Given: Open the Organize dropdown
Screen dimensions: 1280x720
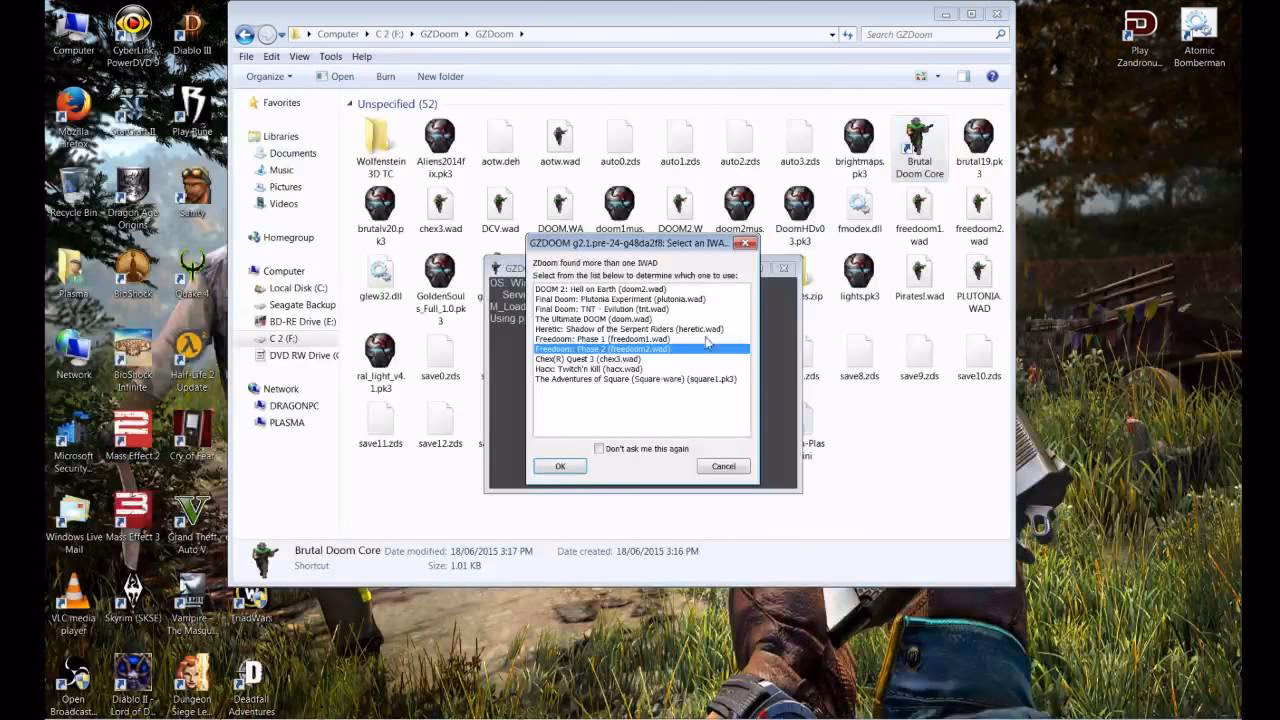Looking at the screenshot, I should [269, 76].
